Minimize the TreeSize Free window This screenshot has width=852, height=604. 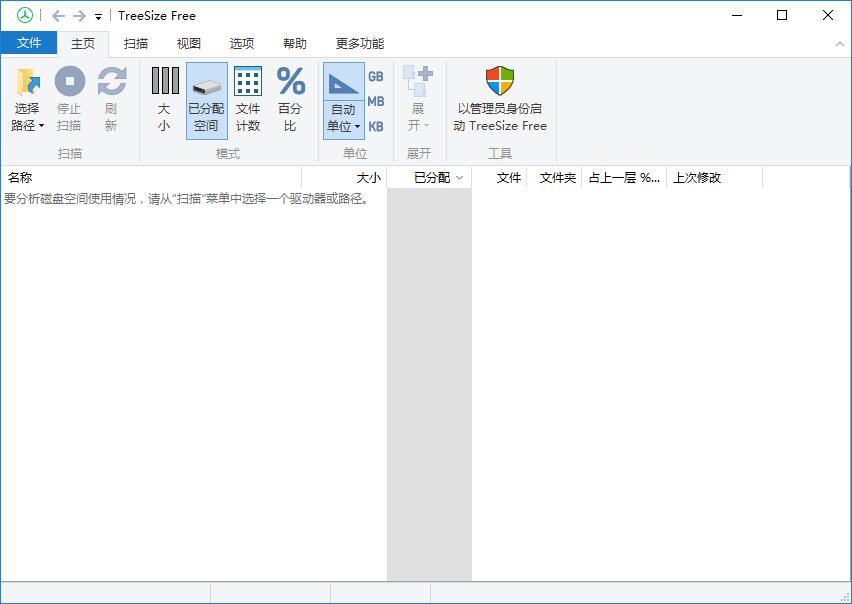(737, 15)
